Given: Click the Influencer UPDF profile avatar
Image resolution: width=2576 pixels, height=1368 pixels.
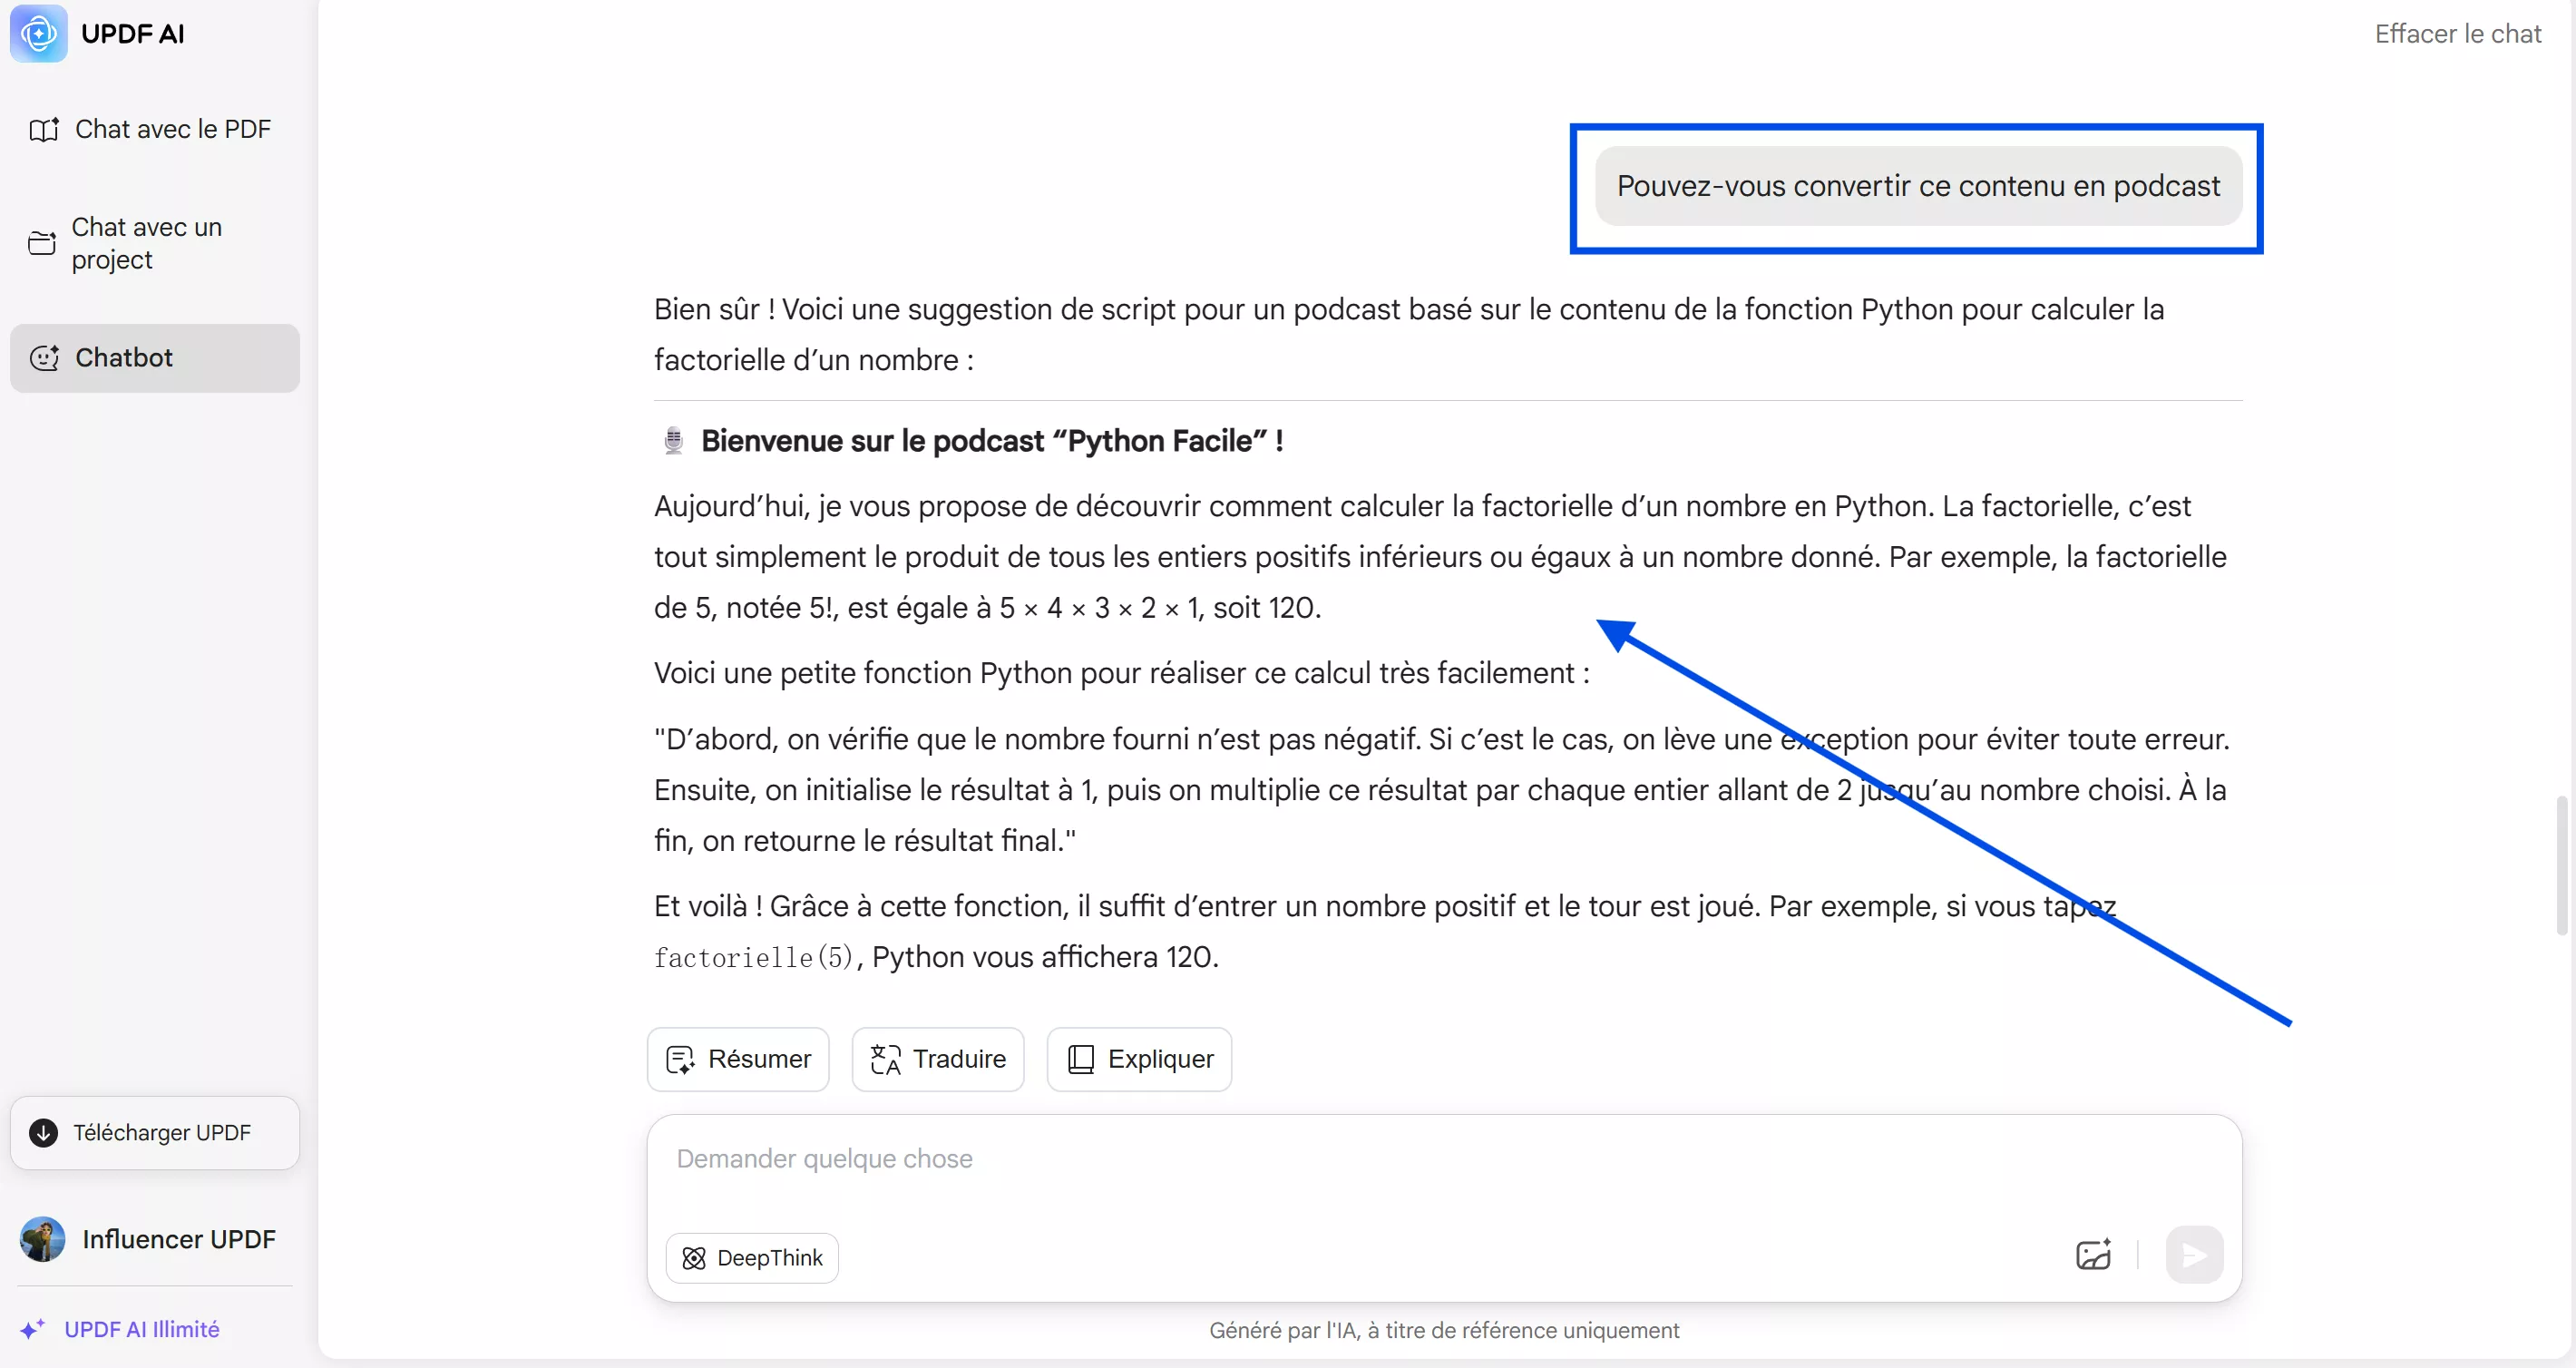Looking at the screenshot, I should (41, 1239).
